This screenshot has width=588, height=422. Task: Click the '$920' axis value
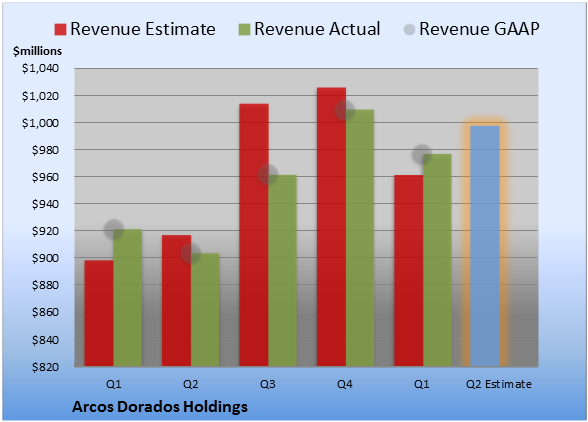pos(45,231)
